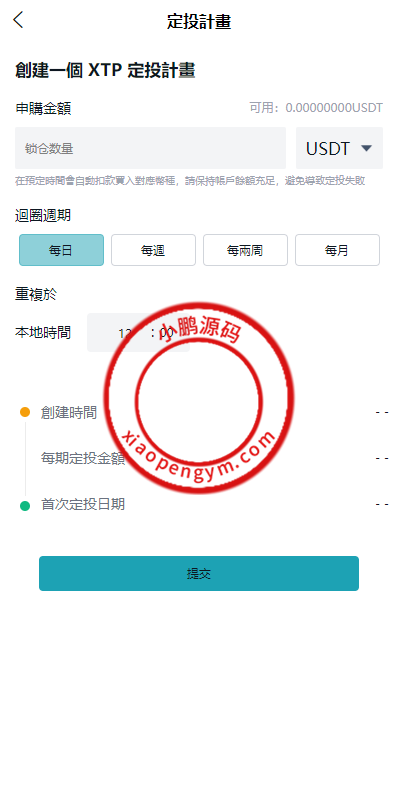Select the 每日 daily cycle option
395x795 pixels.
pos(61,250)
